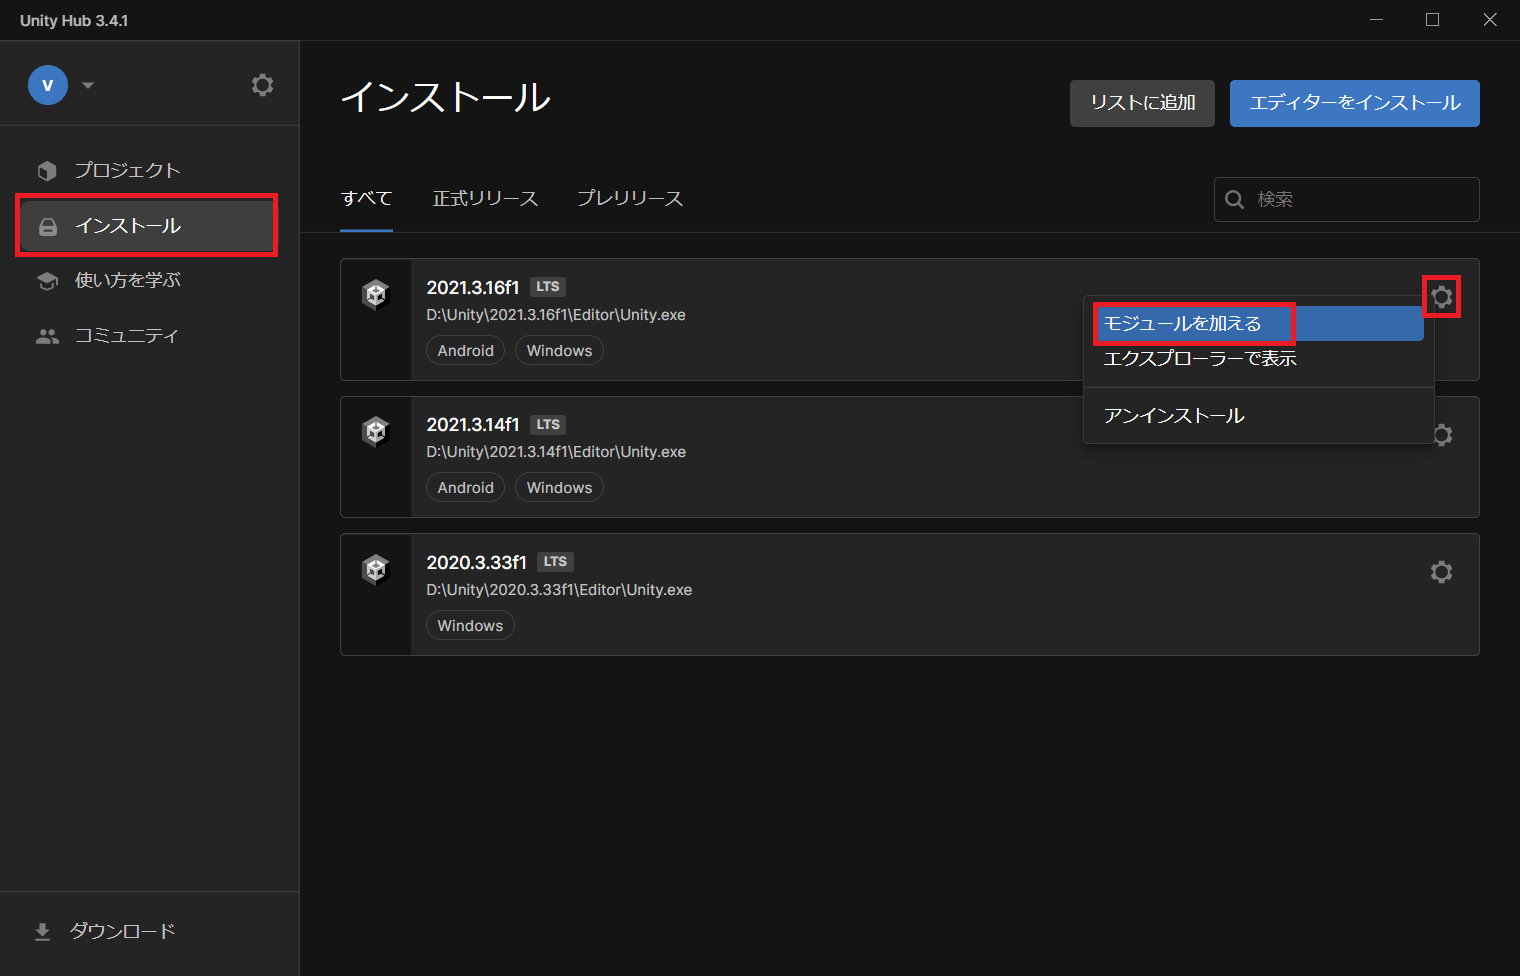
Task: Open Unity Hub preferences gear in the sidebar
Action: pyautogui.click(x=262, y=85)
